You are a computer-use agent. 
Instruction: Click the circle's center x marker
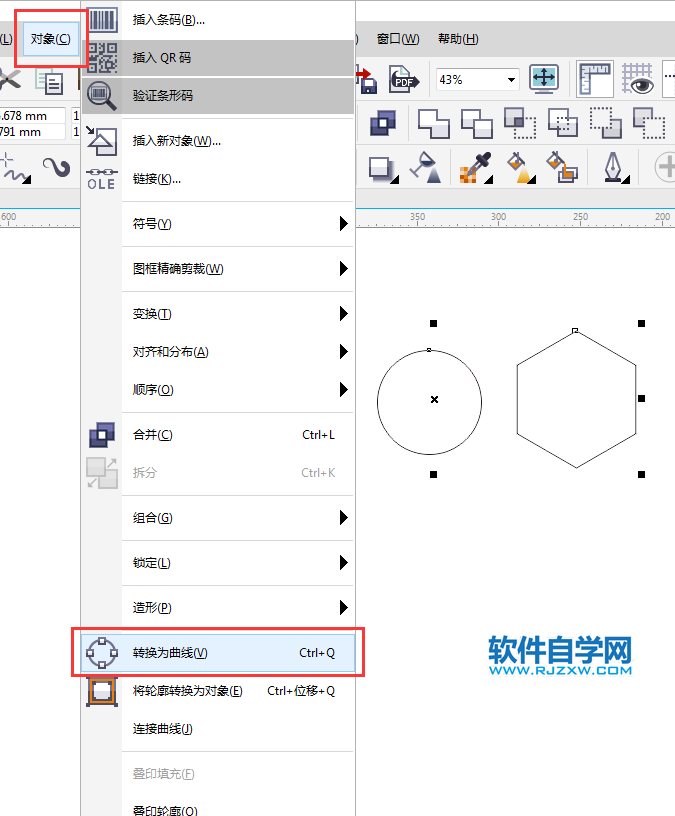coord(435,400)
